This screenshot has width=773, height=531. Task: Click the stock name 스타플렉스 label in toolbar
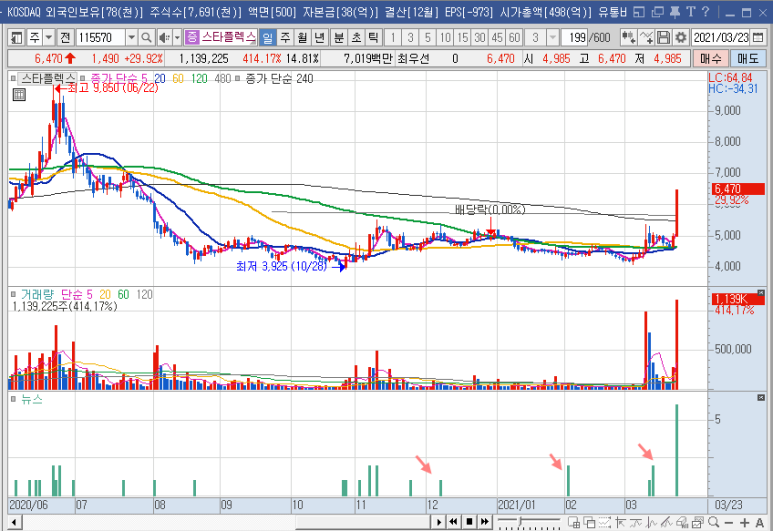[x=228, y=37]
